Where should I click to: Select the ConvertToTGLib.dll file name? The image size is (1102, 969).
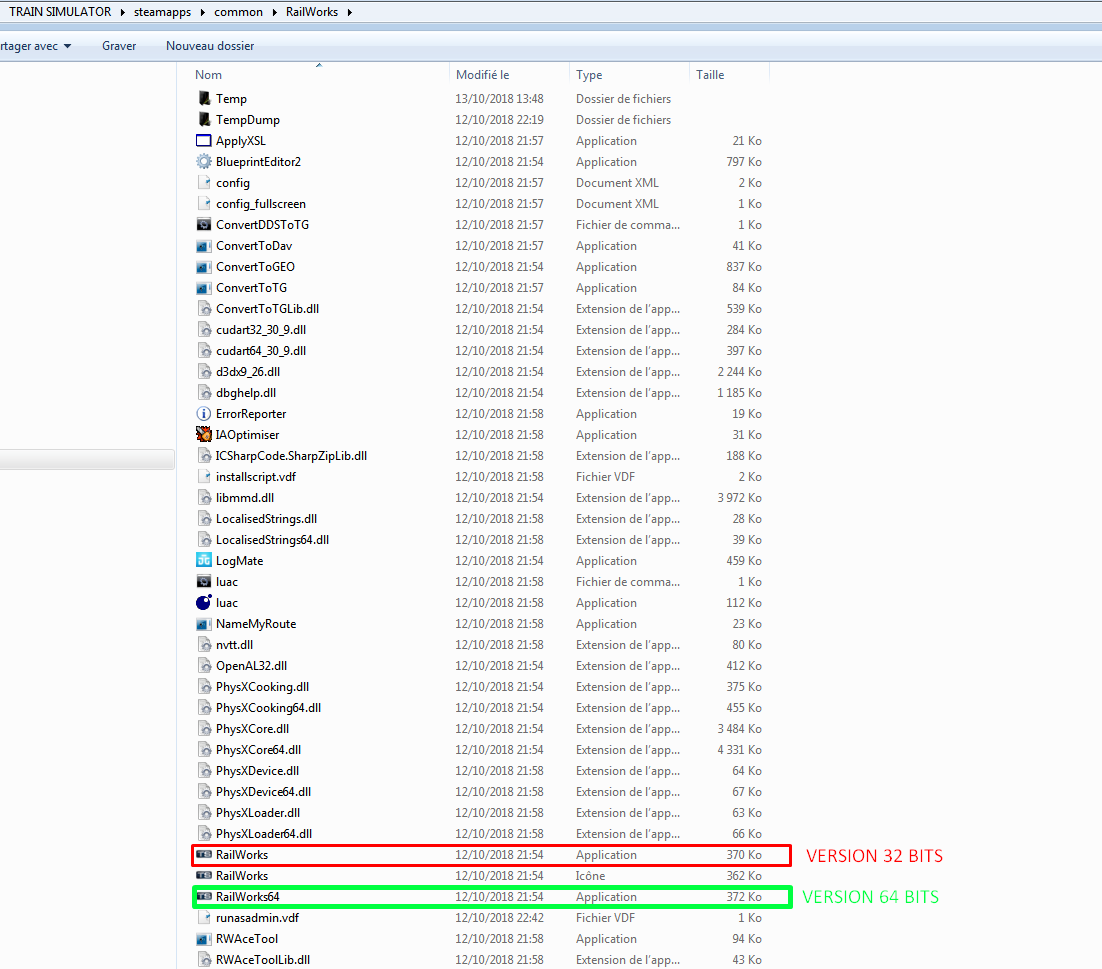[x=267, y=308]
